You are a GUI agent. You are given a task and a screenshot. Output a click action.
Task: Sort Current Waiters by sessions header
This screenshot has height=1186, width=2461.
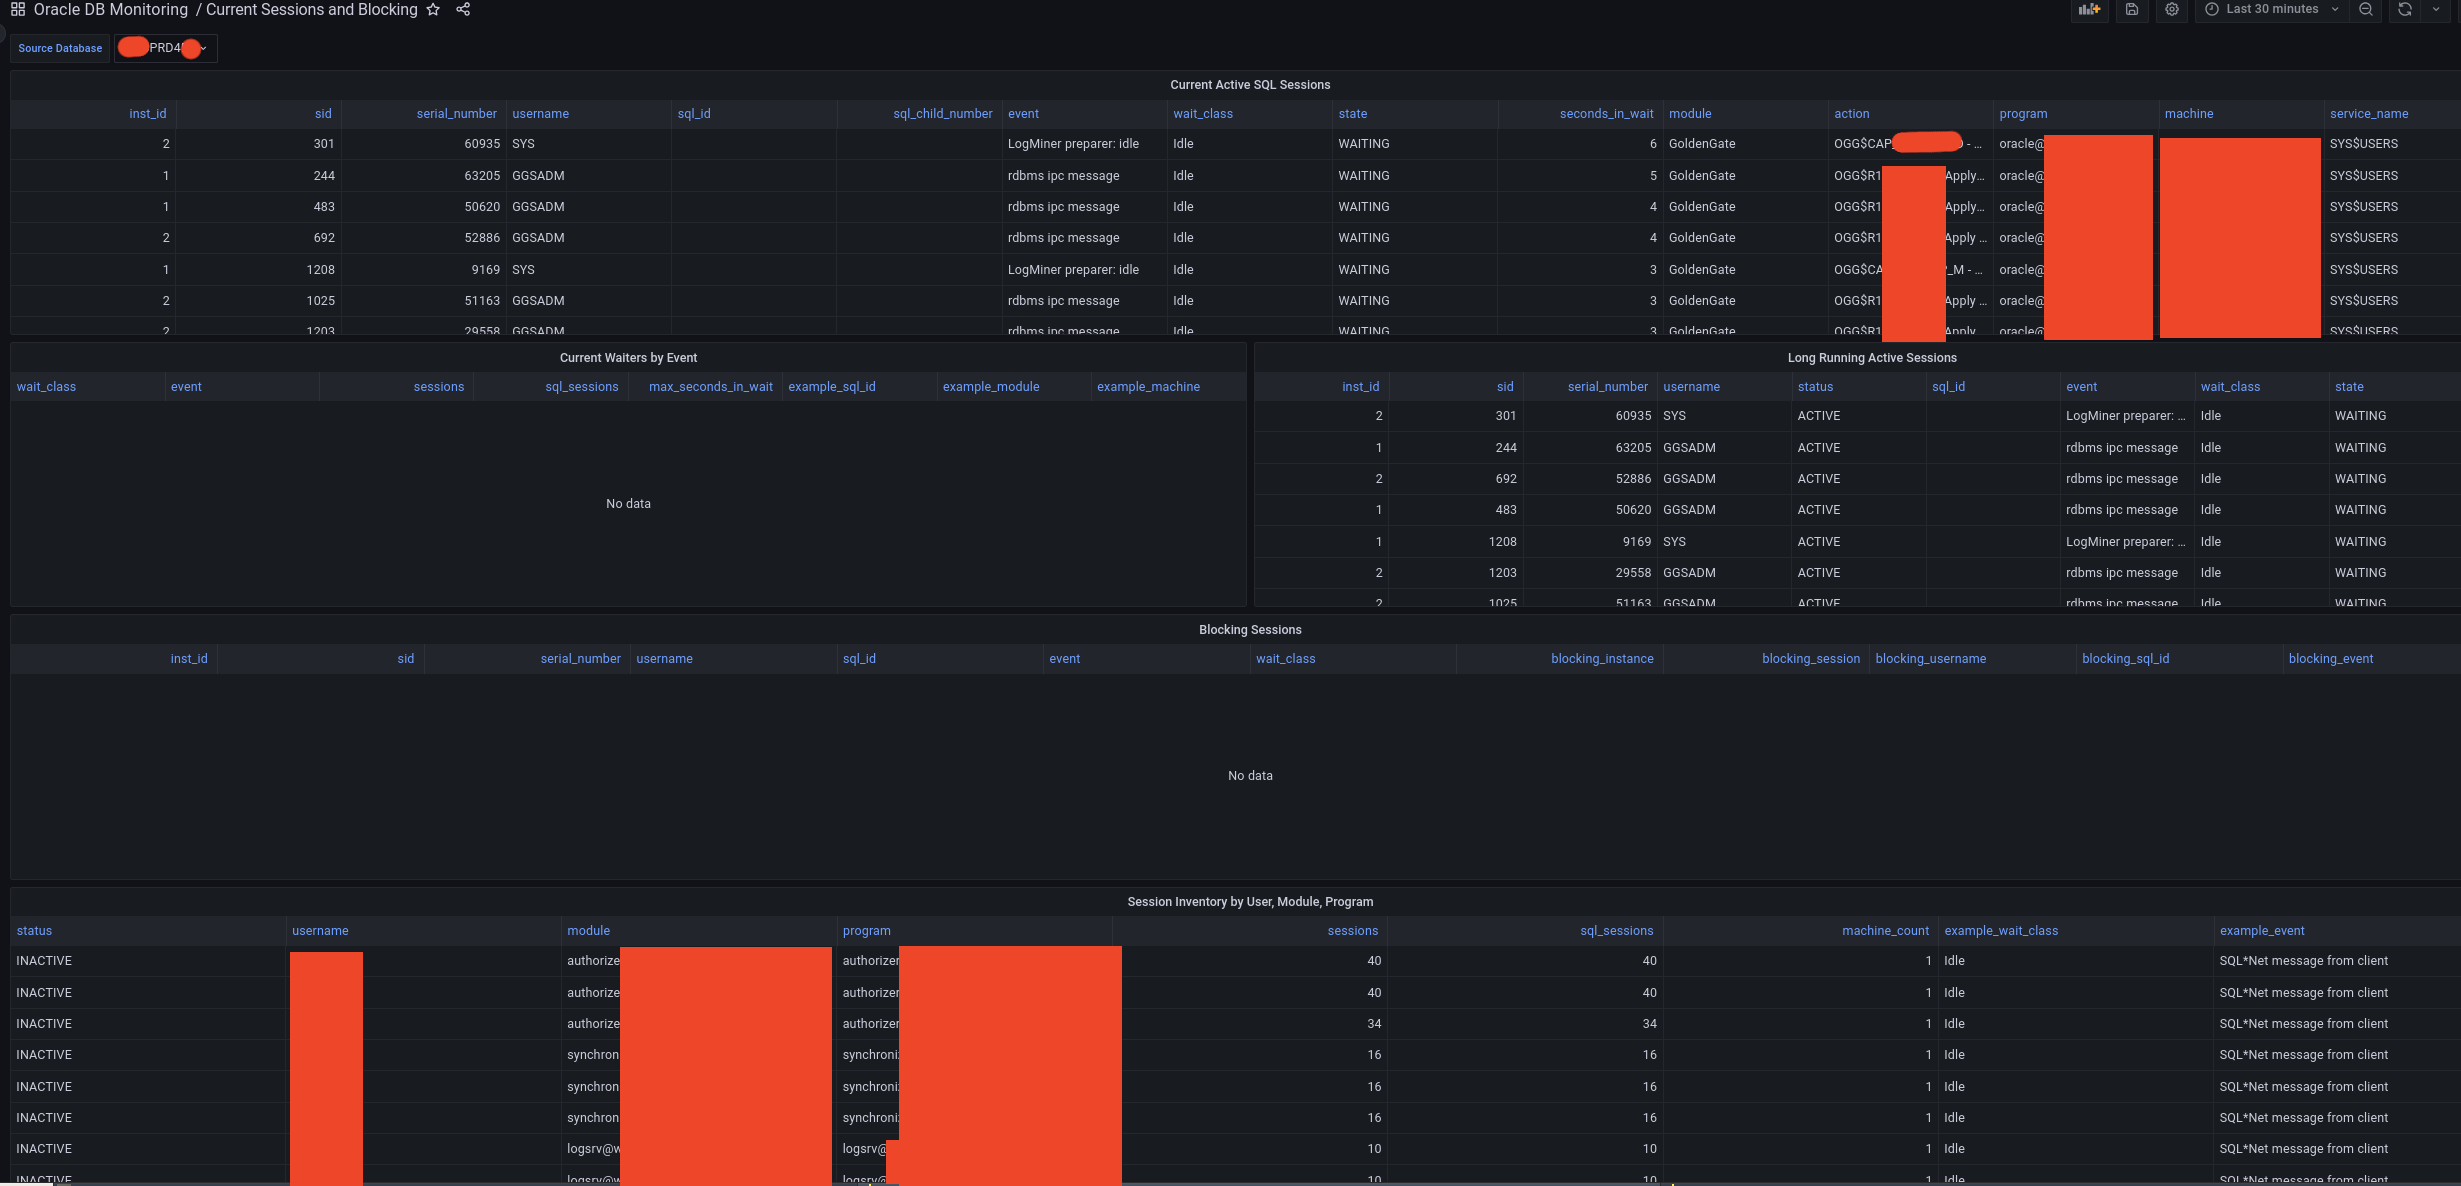[439, 387]
